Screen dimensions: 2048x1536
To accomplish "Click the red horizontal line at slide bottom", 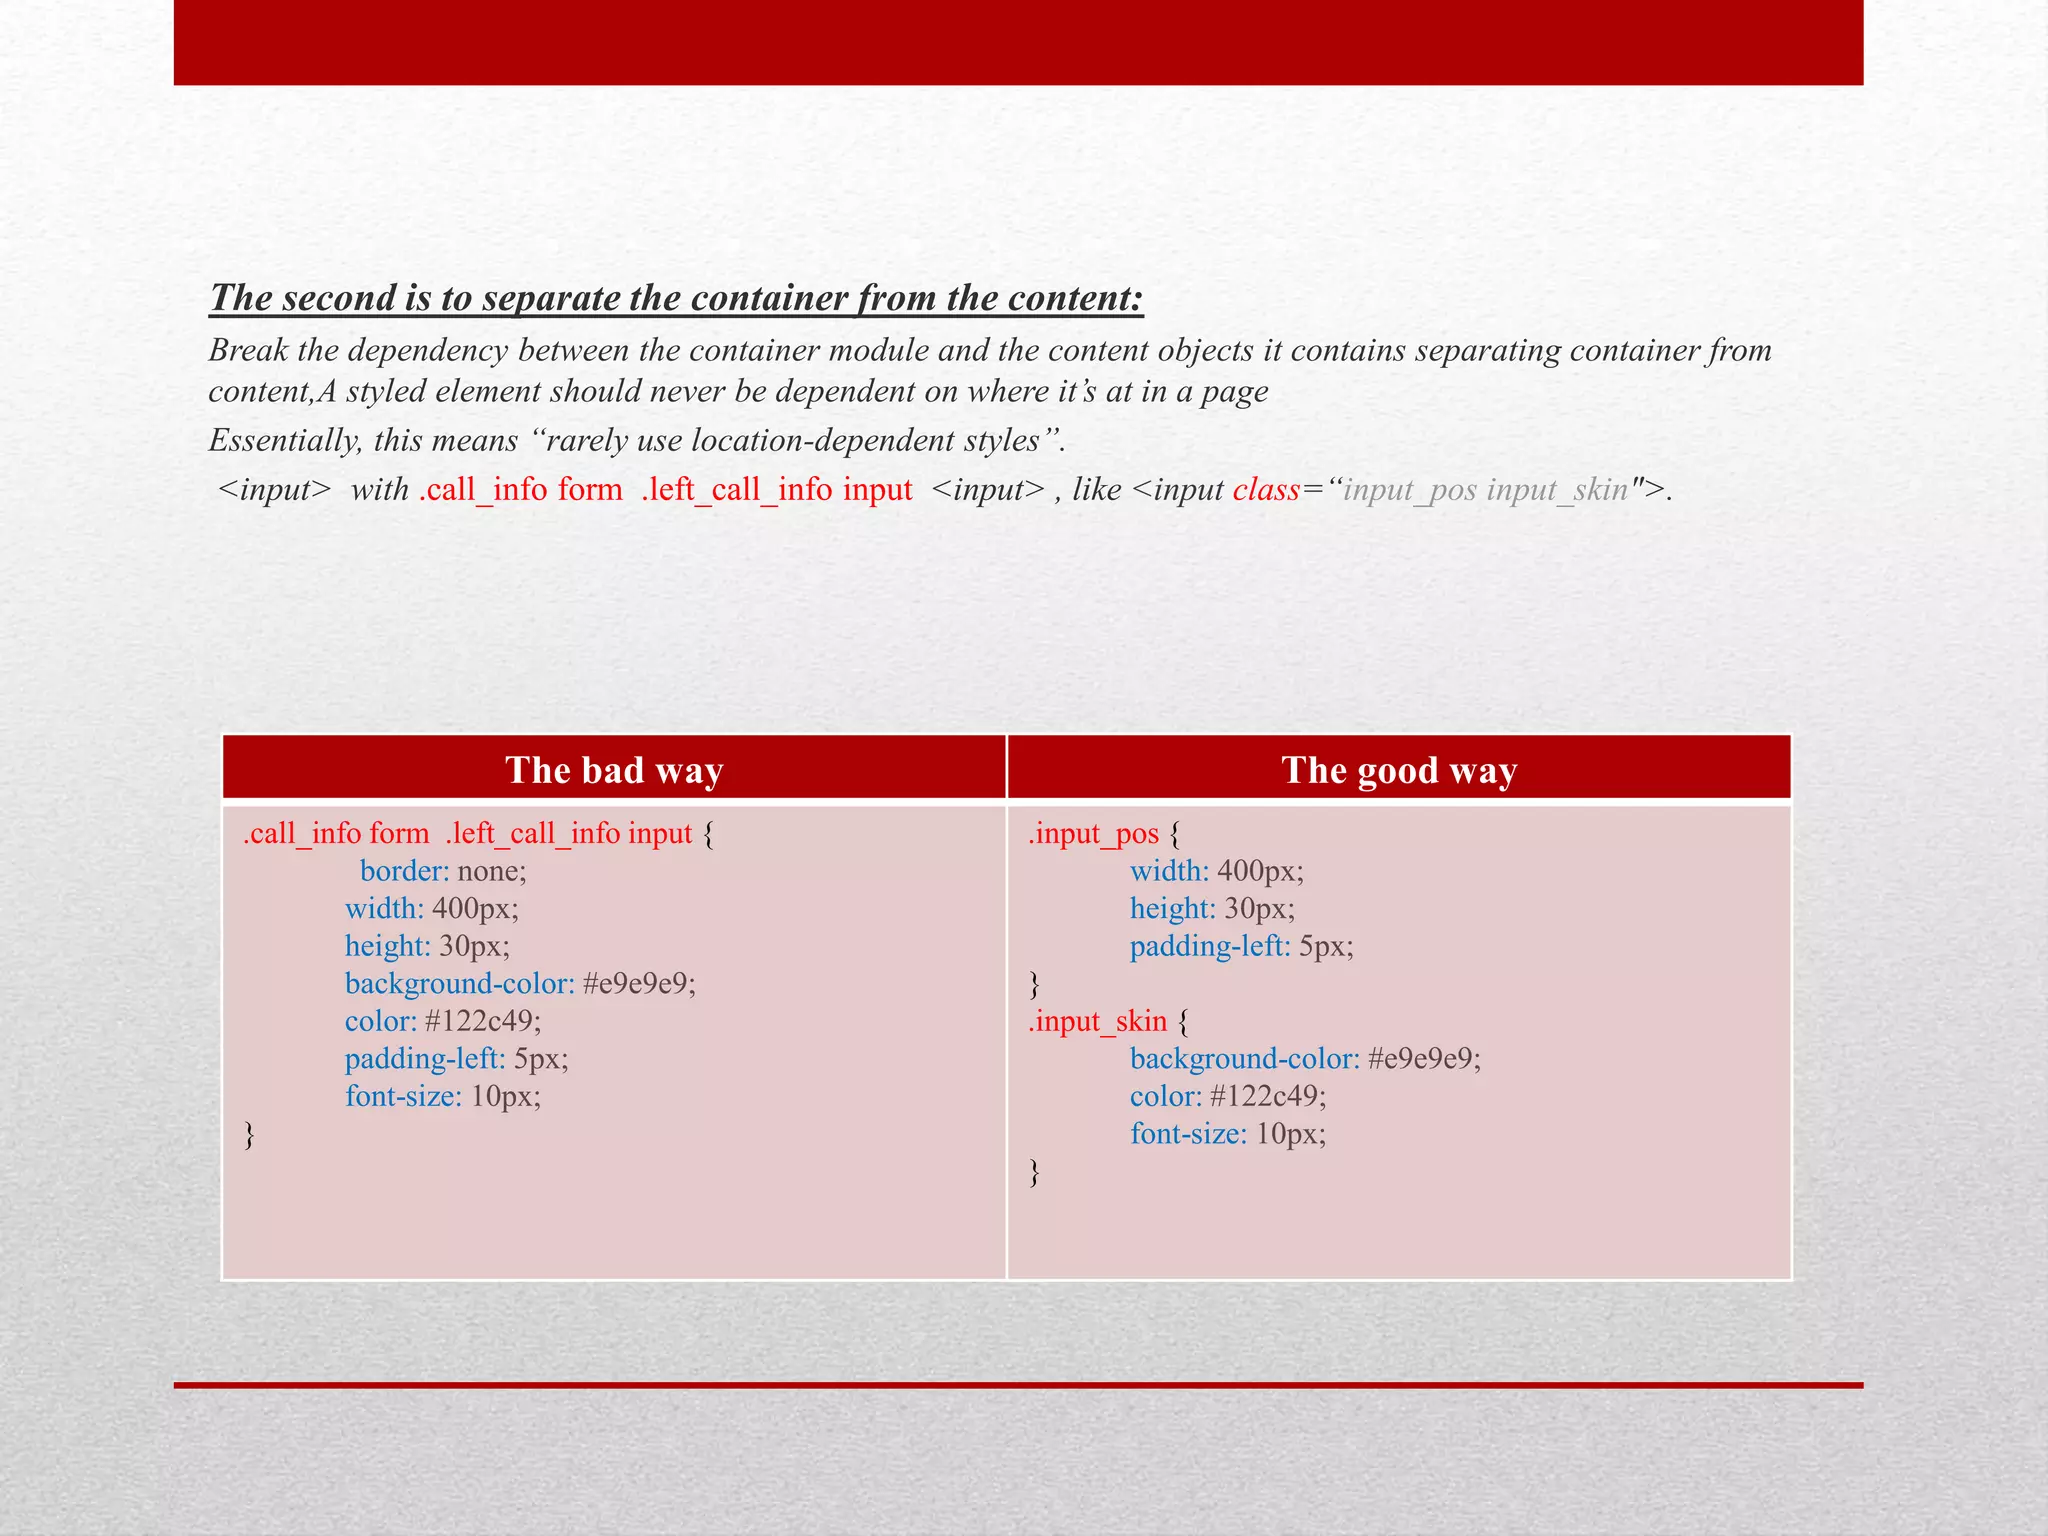I will 1018,1385.
